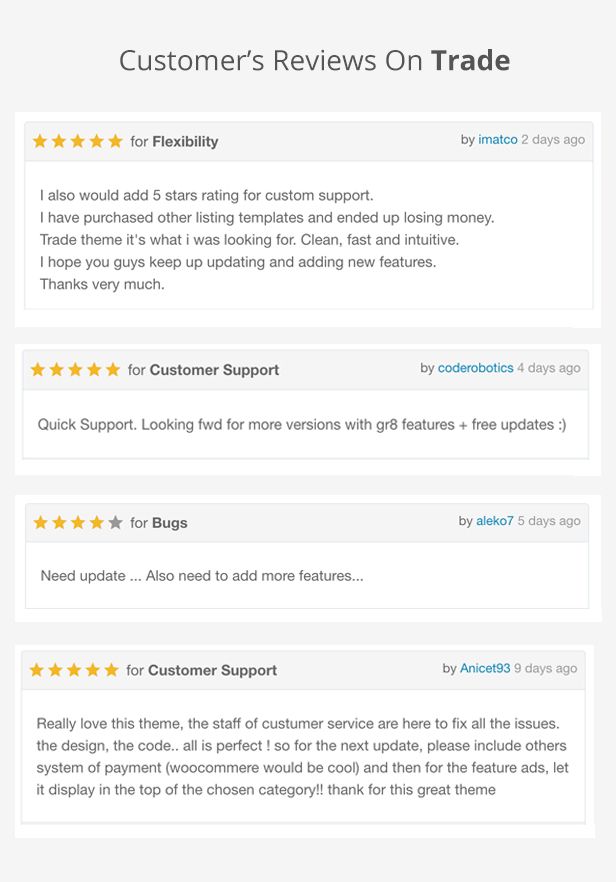Click the Flexibility rating category label
This screenshot has width=616, height=882.
tap(185, 142)
